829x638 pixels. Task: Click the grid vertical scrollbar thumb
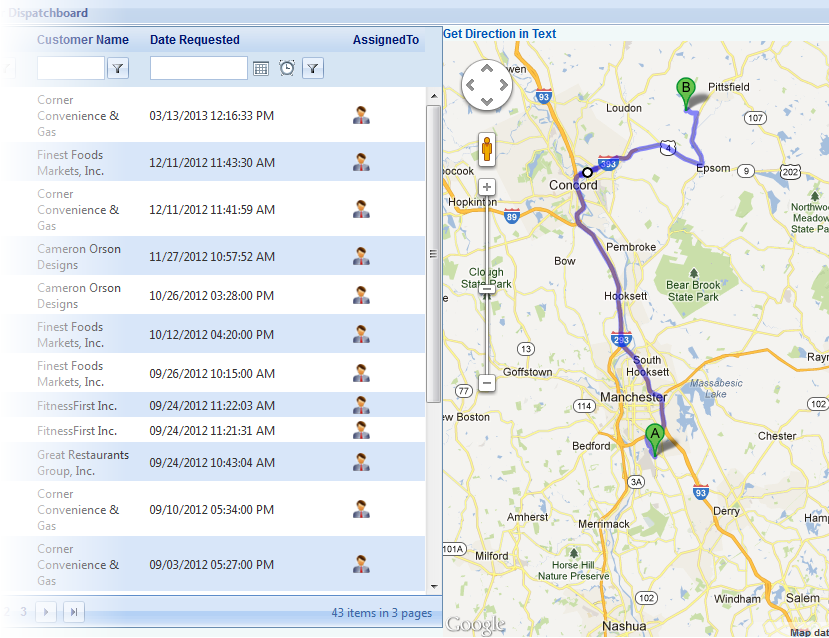(x=434, y=254)
